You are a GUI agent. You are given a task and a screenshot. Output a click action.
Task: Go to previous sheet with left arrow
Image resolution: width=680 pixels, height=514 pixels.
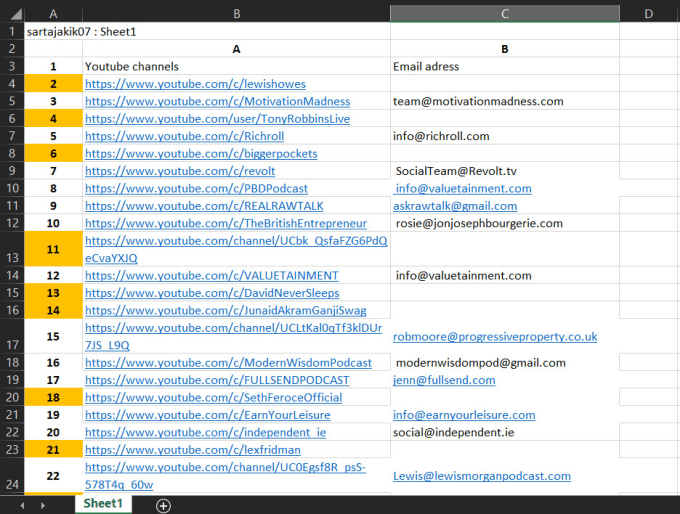[22, 505]
